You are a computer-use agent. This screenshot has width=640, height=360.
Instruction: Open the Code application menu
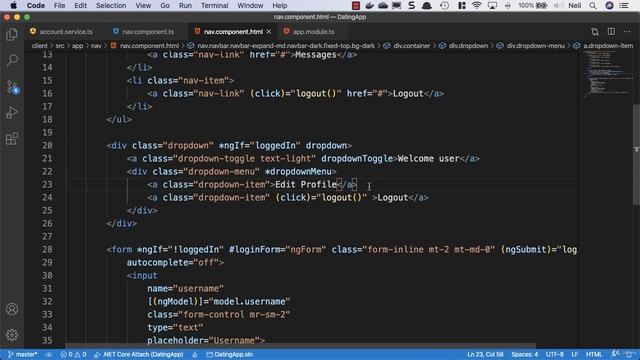coord(36,5)
